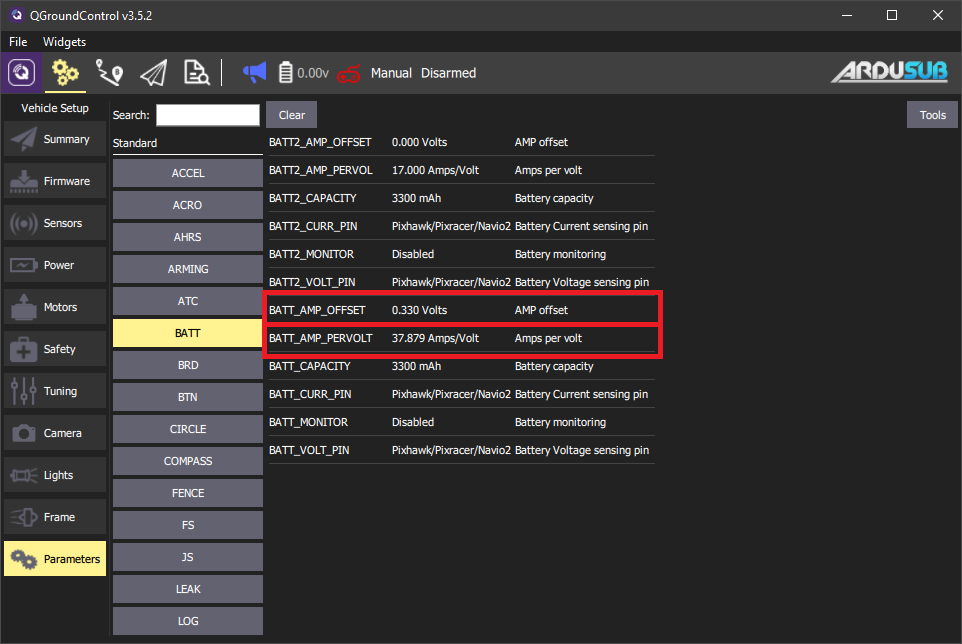Click the red joystick indicator icon
962x644 pixels.
coord(349,74)
